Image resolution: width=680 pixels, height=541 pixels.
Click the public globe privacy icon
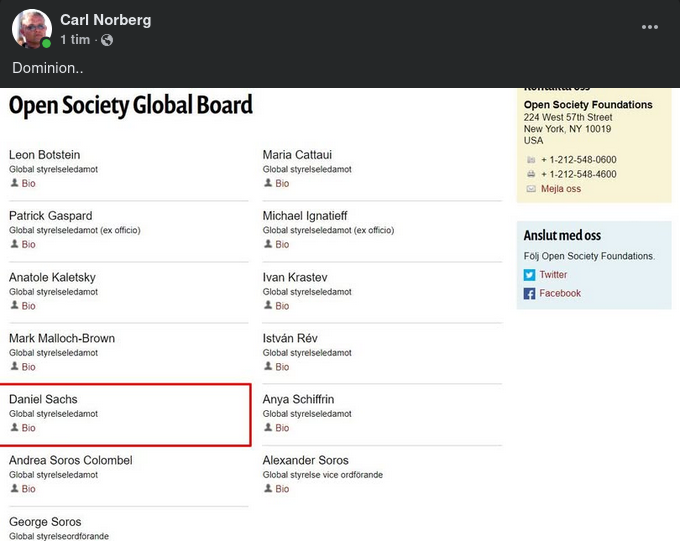click(107, 40)
